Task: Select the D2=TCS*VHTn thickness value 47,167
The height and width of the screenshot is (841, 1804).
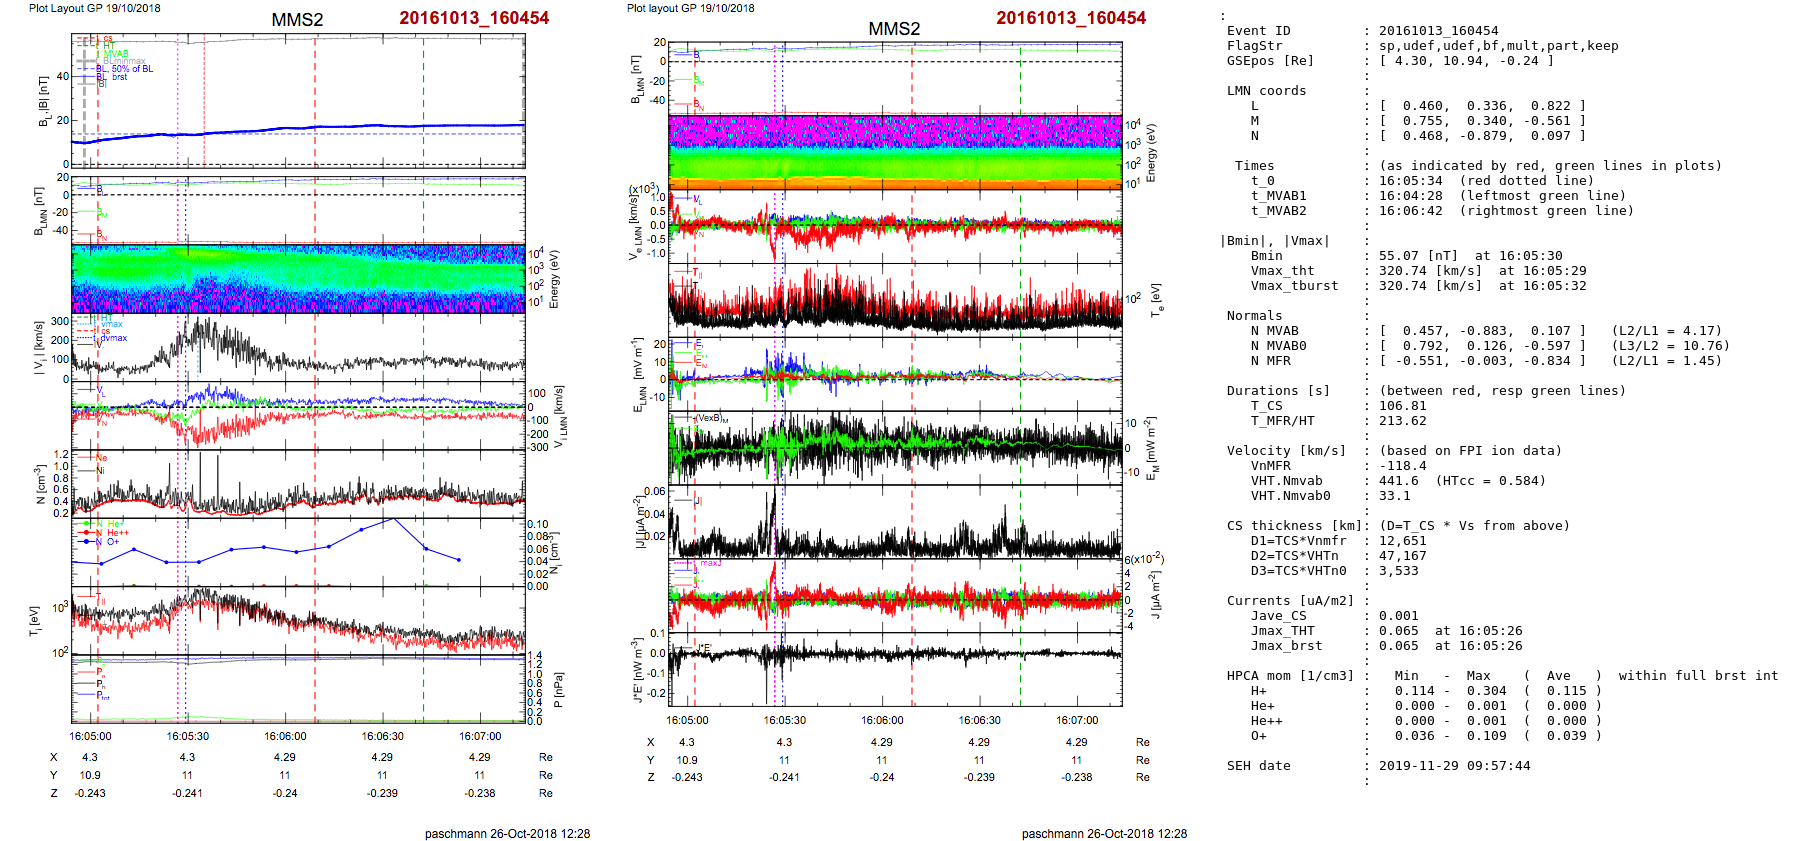Action: tap(1402, 556)
